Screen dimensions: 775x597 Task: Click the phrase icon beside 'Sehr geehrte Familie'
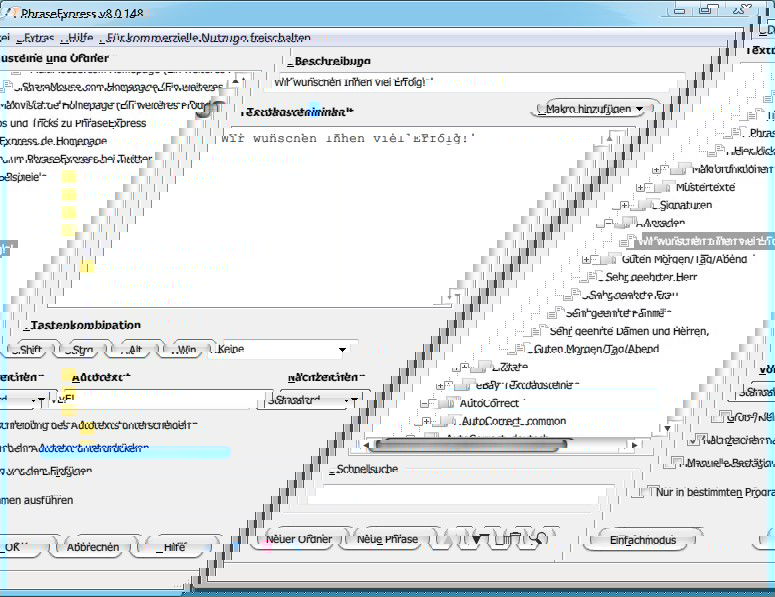[555, 313]
